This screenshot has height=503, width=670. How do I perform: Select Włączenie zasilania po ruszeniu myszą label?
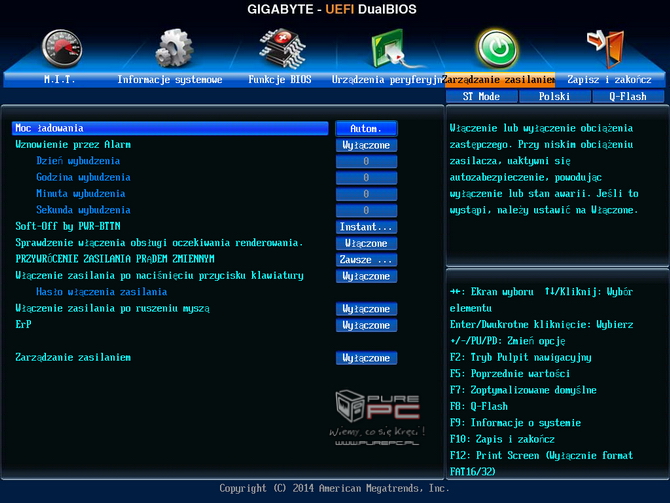[113, 308]
